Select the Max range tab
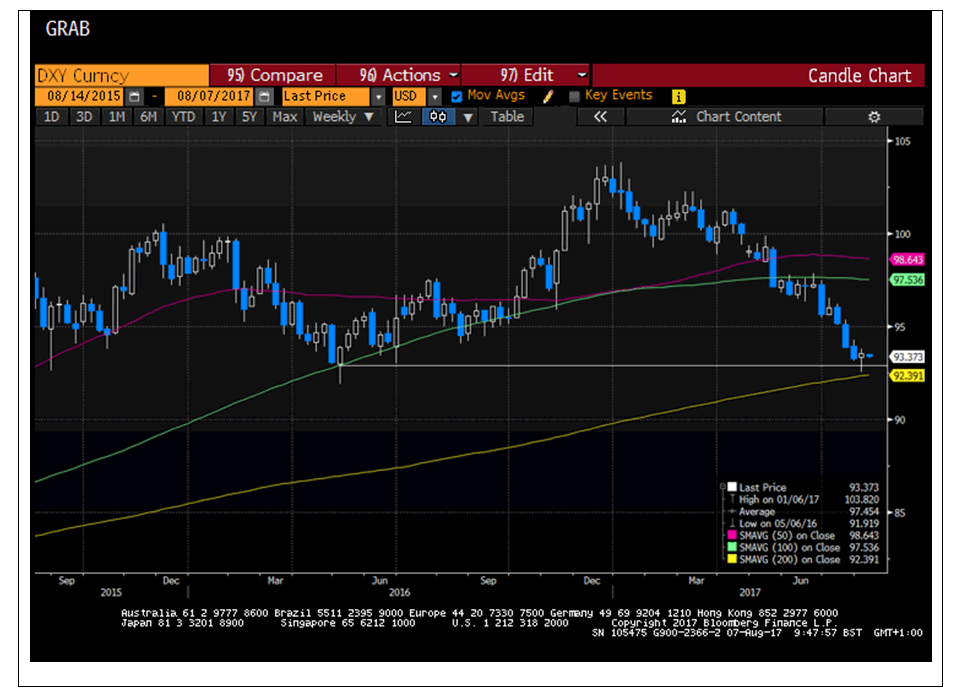This screenshot has width=955, height=699. [x=284, y=117]
